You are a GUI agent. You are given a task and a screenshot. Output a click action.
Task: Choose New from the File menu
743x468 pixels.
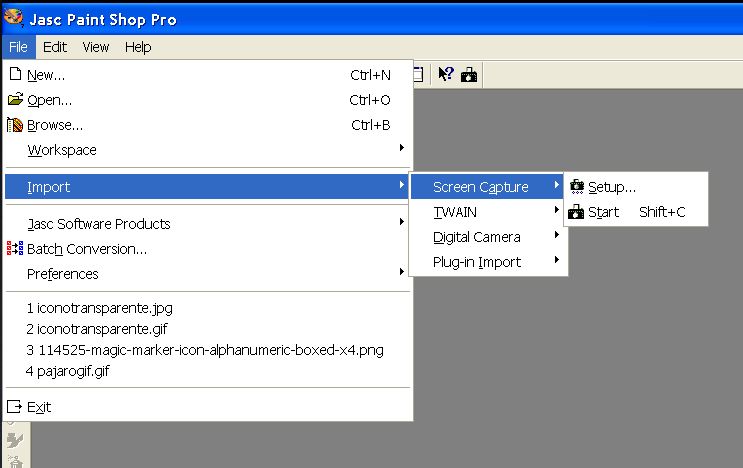click(46, 75)
